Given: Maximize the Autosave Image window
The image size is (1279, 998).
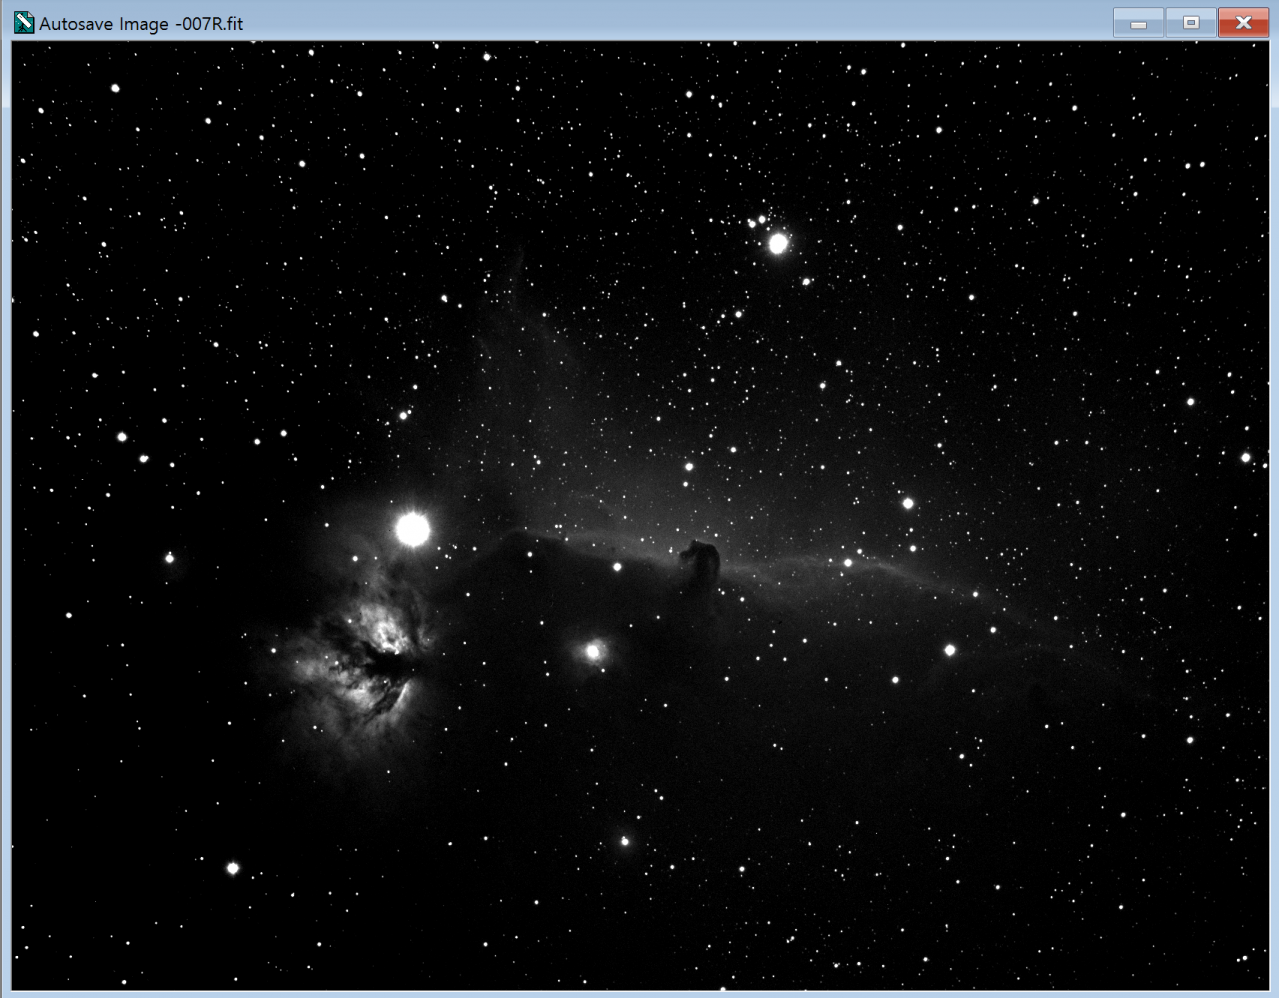Looking at the screenshot, I should tap(1191, 23).
